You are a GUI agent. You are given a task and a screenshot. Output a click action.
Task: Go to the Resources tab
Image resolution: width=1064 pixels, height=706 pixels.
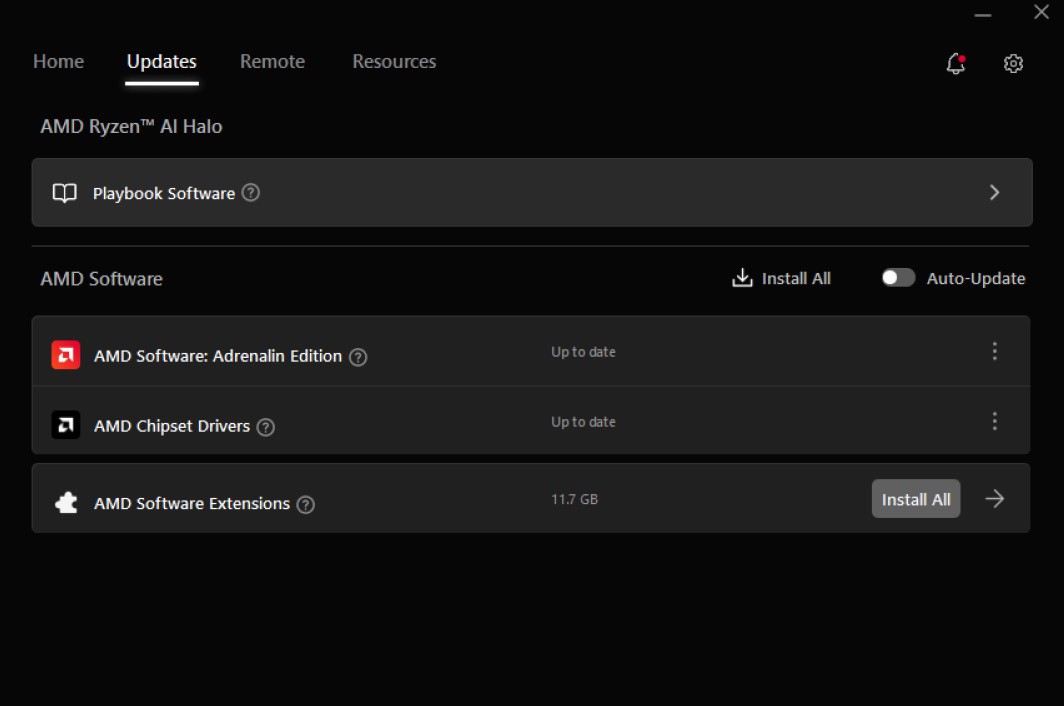coord(394,62)
